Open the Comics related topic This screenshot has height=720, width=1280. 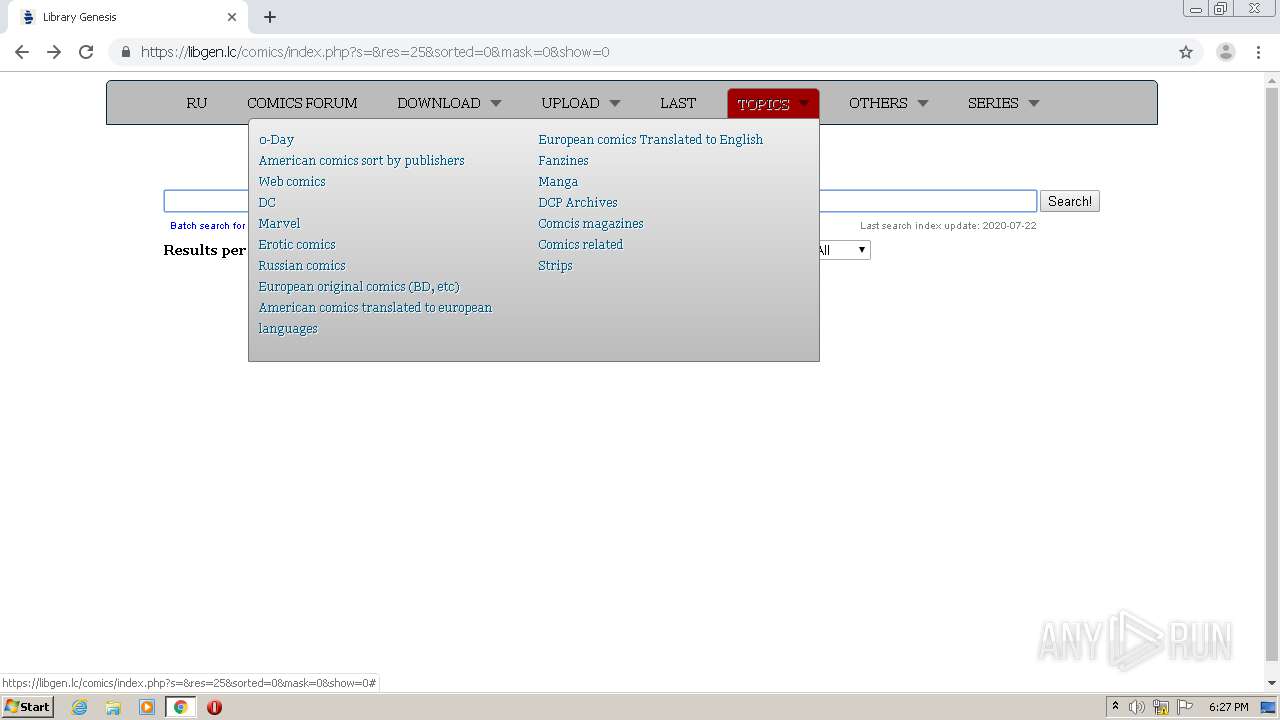point(580,245)
